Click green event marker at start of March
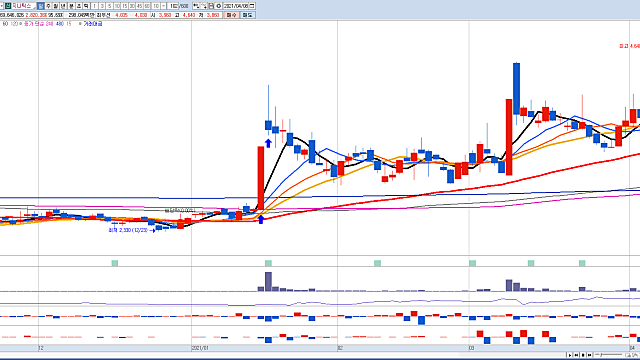The image size is (640, 360). click(473, 263)
